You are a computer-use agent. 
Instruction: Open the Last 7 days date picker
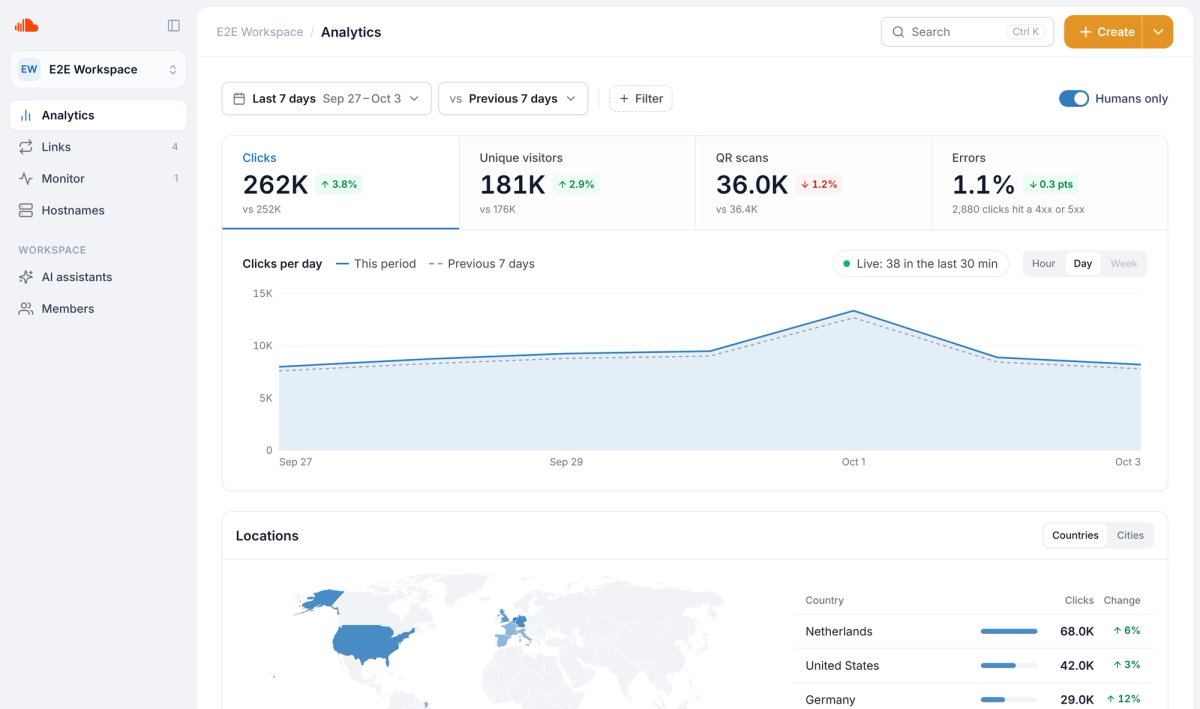click(327, 99)
